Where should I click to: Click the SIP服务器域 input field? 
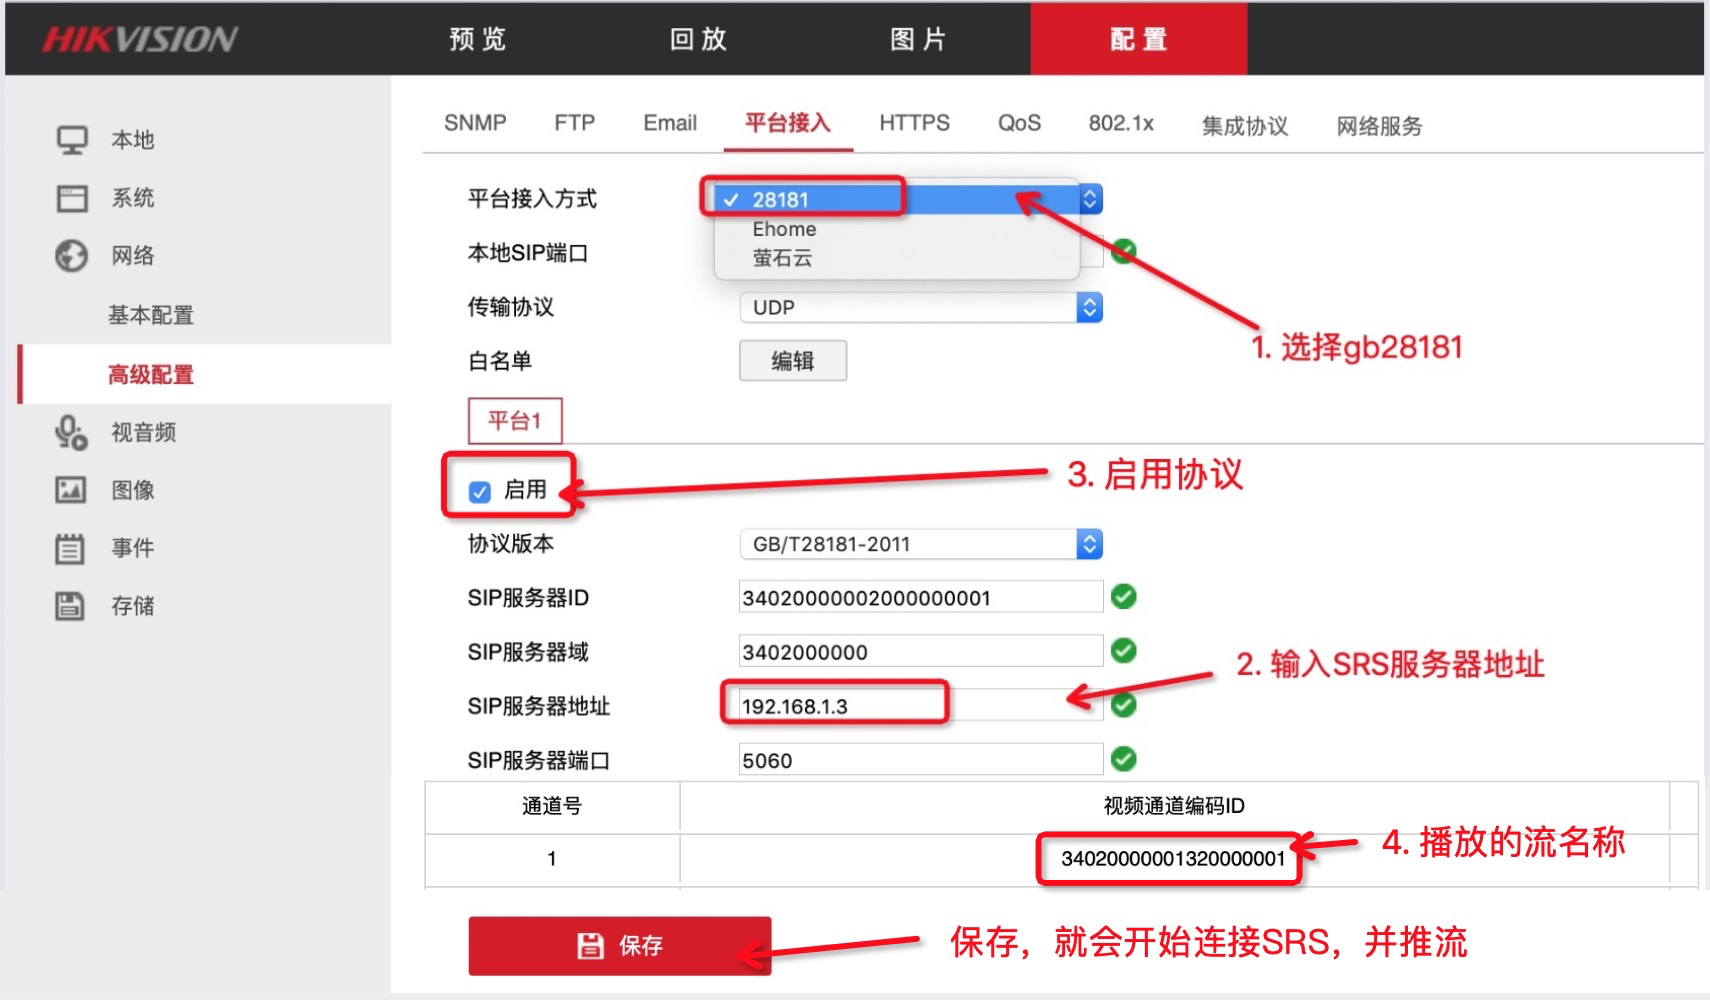coord(921,652)
